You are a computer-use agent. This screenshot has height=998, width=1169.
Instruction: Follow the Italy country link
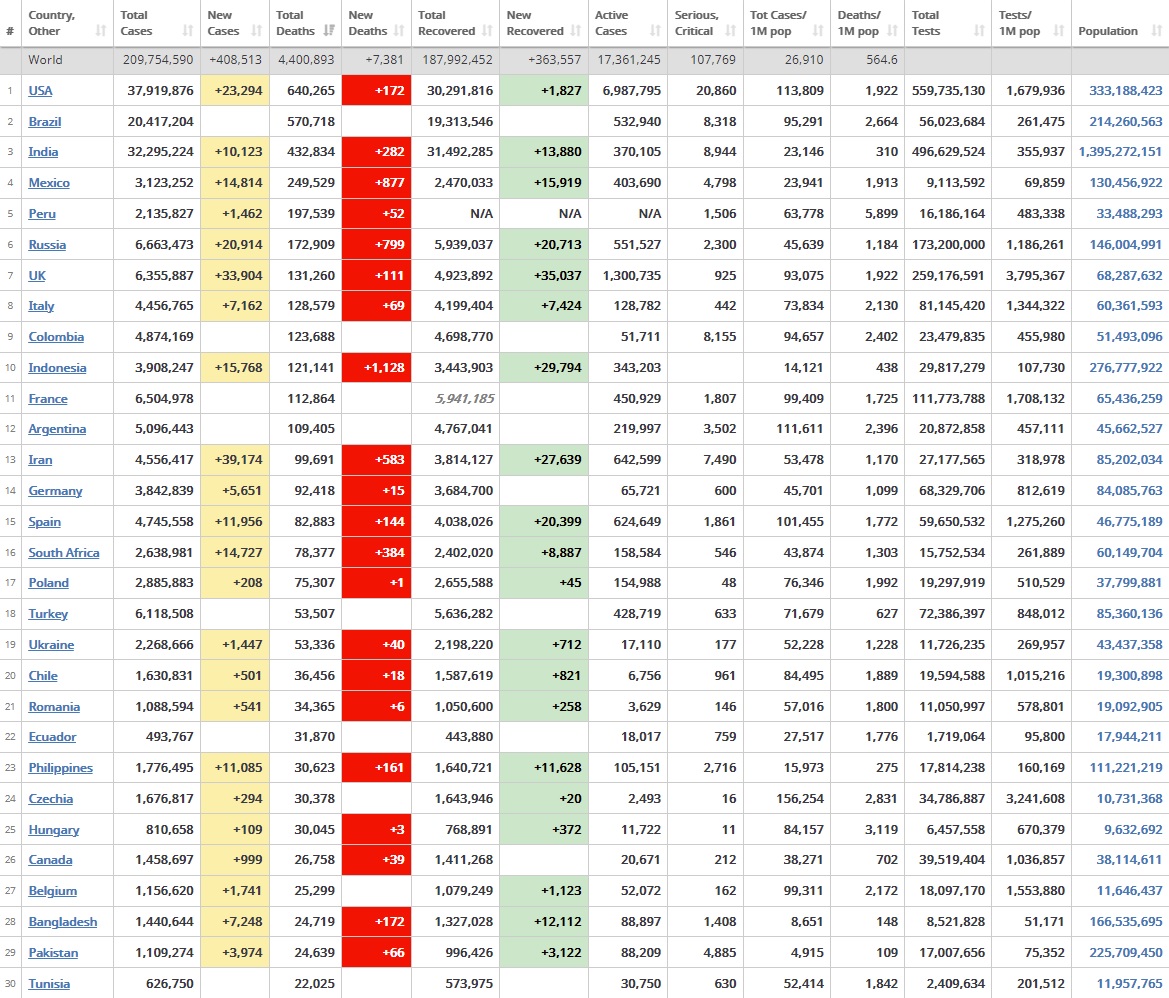tap(41, 306)
